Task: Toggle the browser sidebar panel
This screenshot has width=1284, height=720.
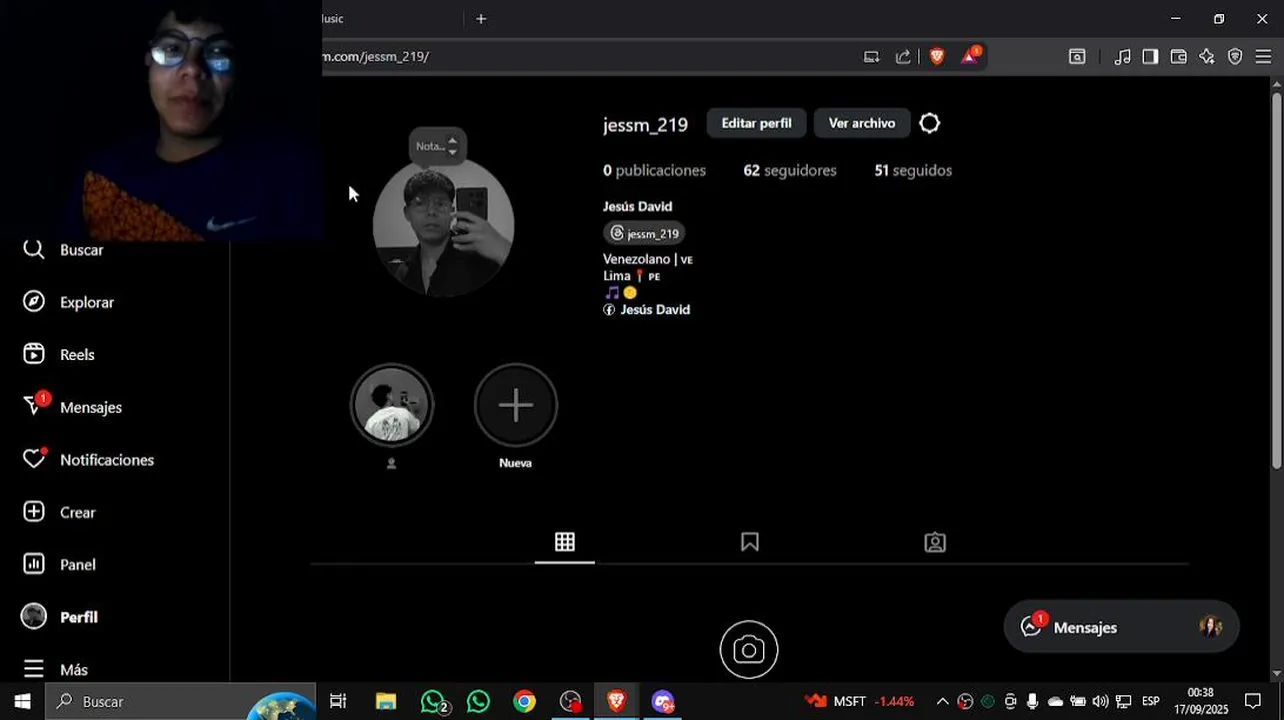Action: 1150,57
